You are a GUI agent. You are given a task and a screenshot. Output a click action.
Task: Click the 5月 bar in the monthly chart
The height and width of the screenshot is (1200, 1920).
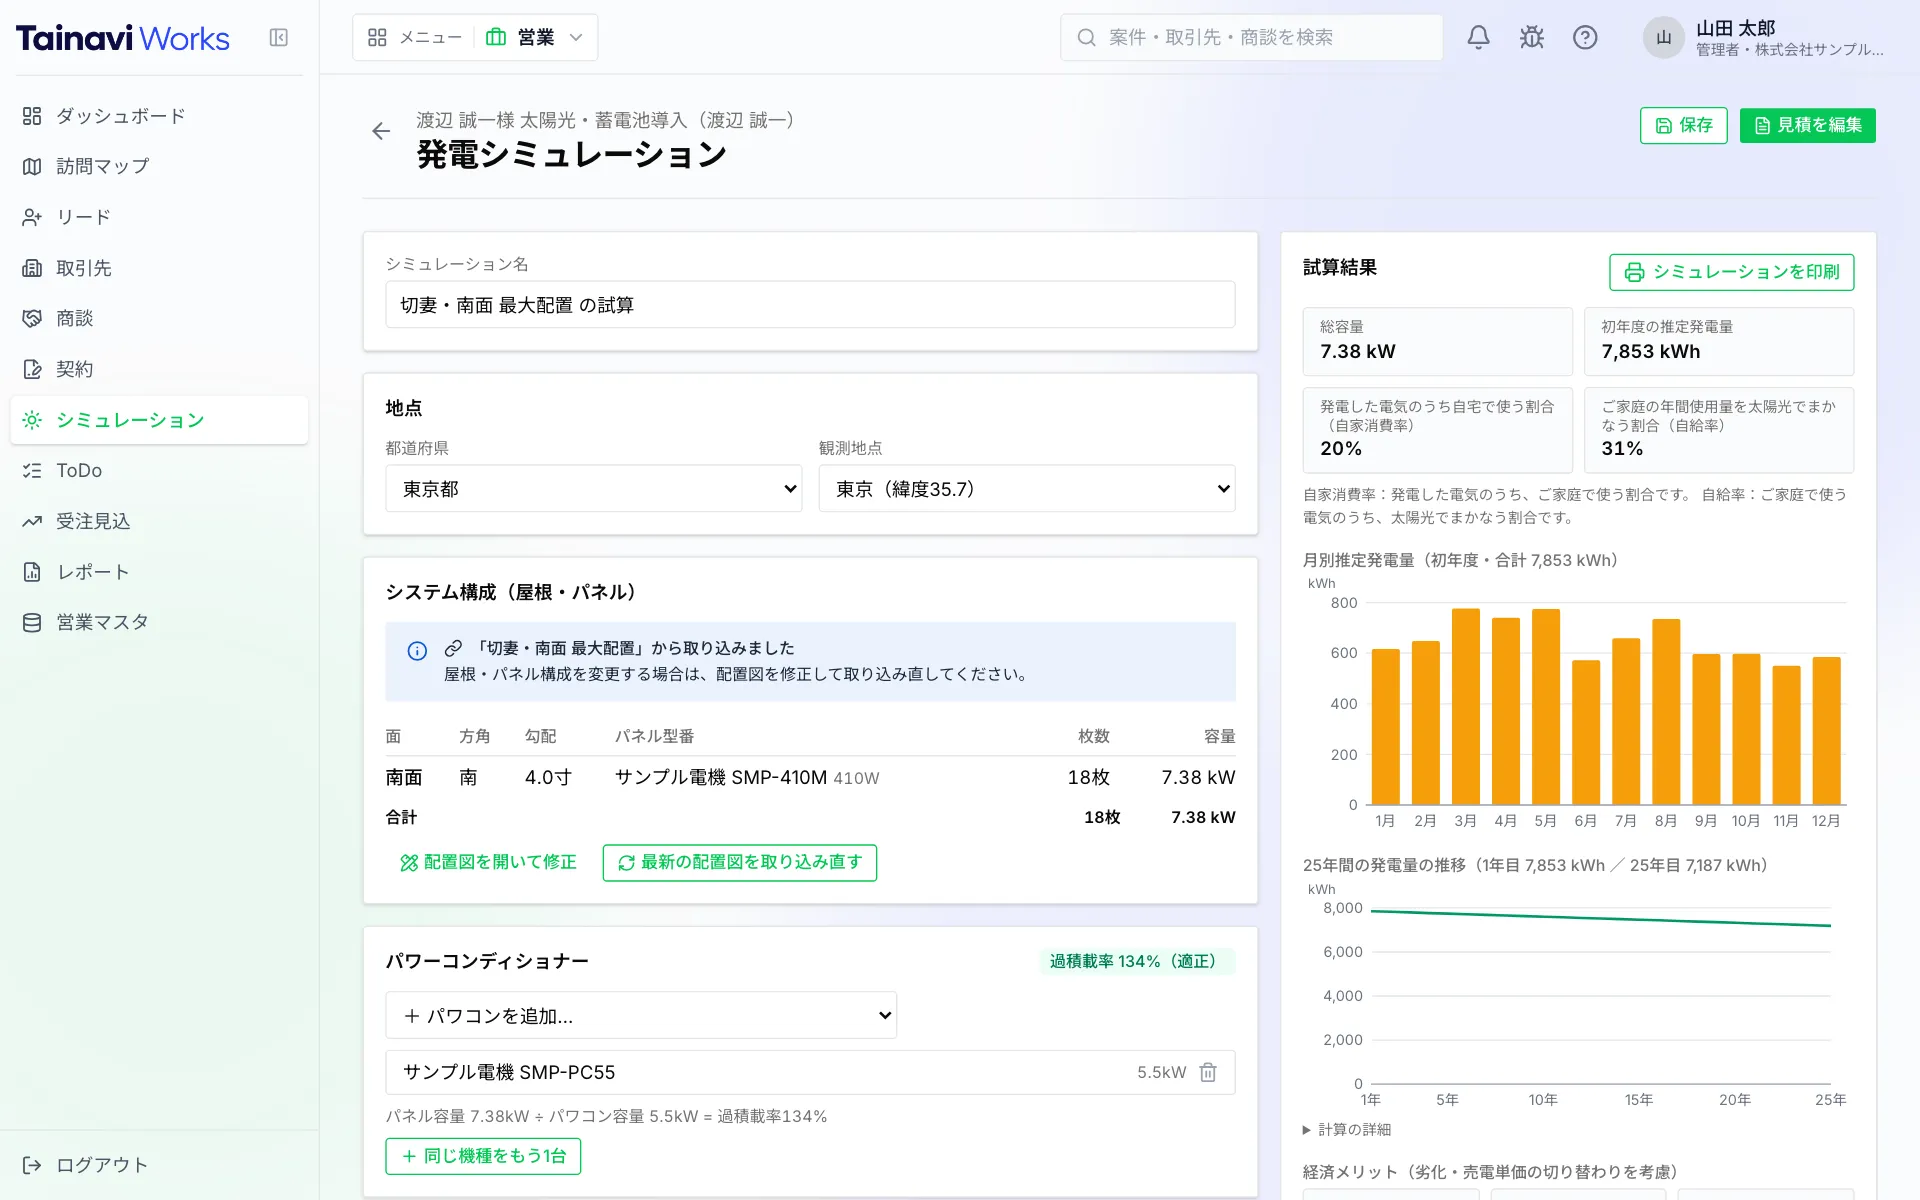click(1546, 707)
